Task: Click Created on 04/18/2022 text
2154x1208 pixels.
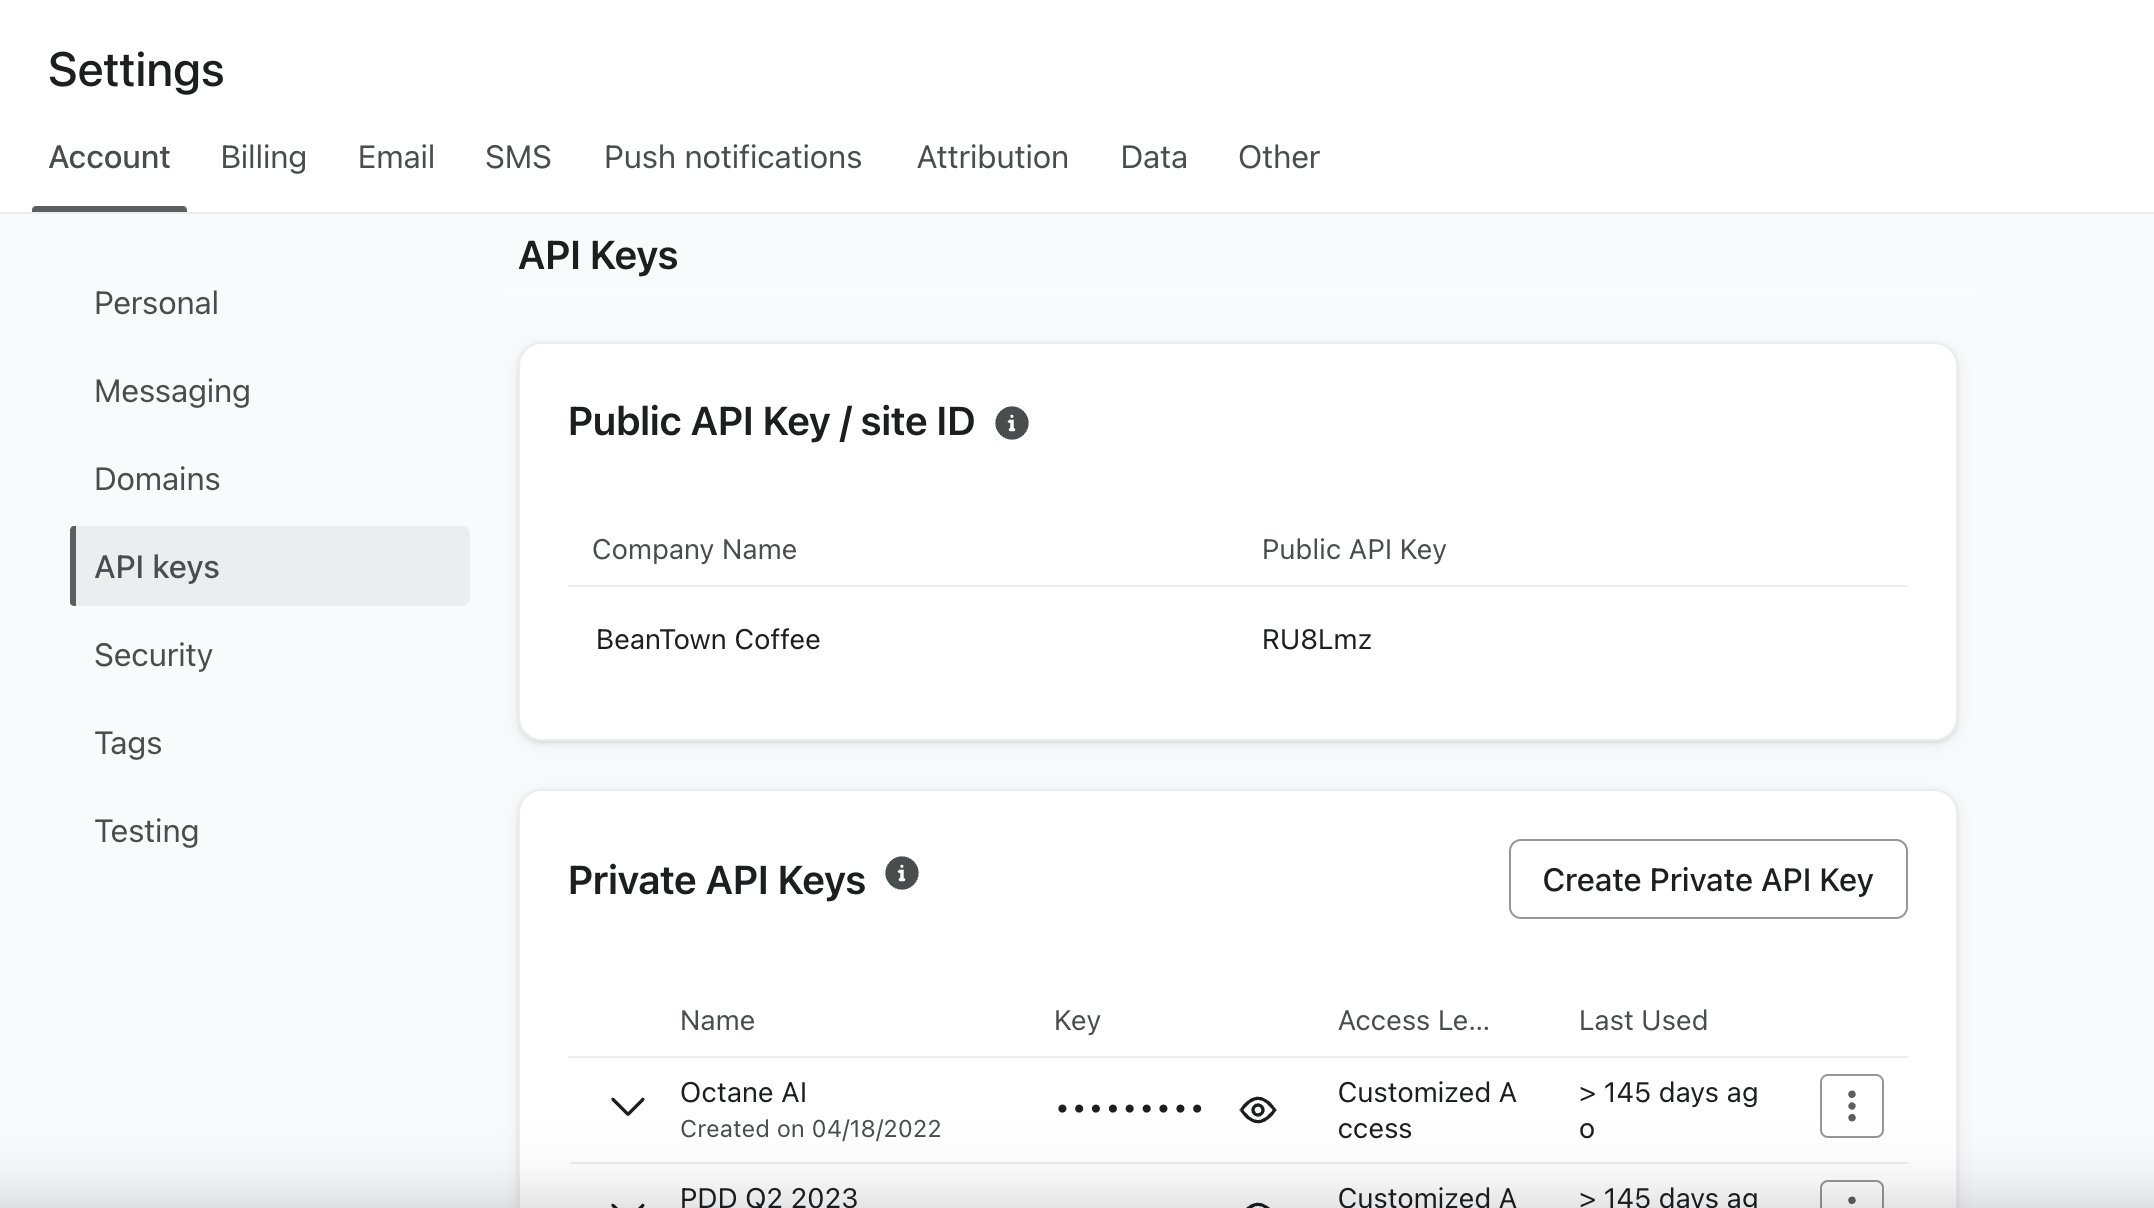Action: tap(810, 1128)
